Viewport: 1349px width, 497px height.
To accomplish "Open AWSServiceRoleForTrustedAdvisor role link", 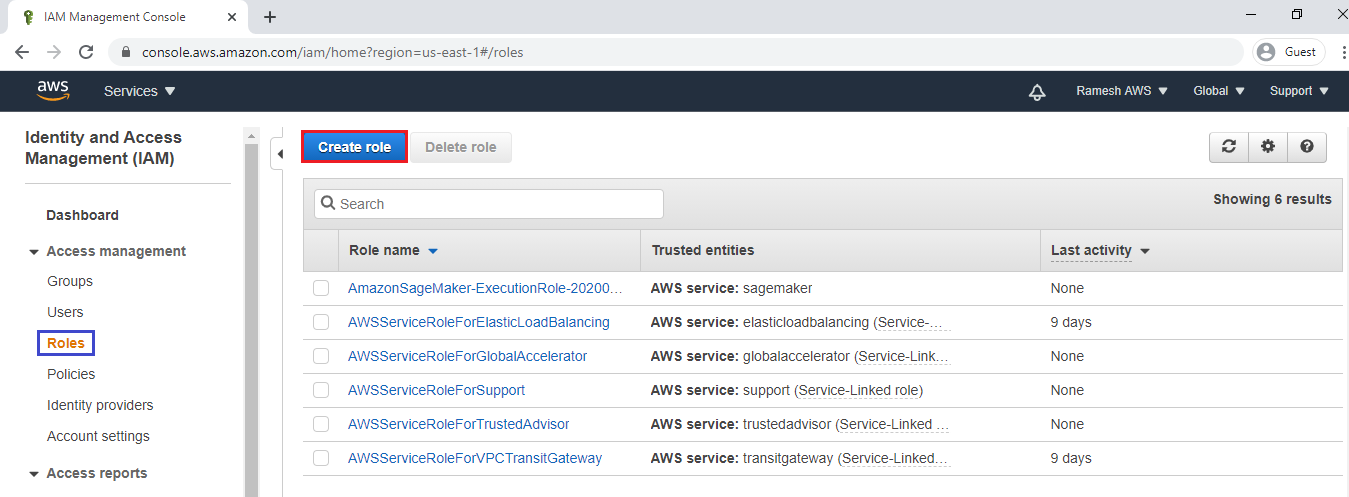I will 458,424.
